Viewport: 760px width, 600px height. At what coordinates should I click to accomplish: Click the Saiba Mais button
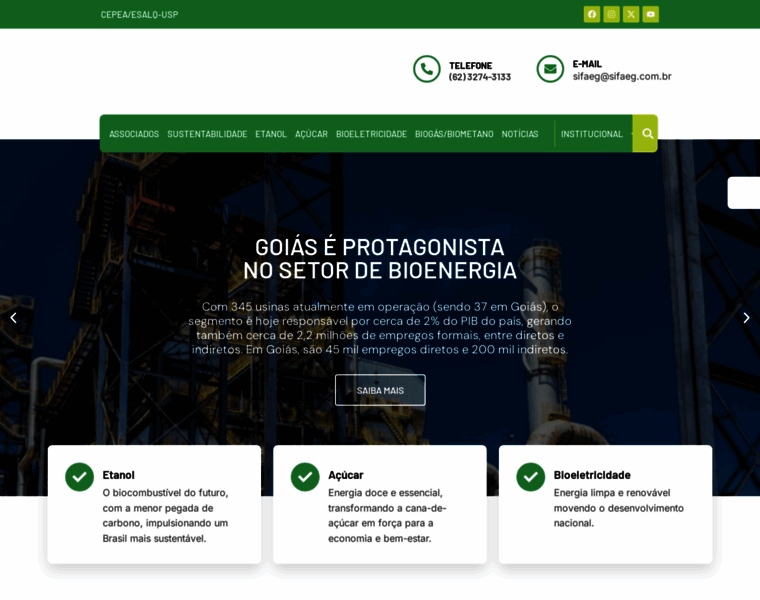point(380,390)
